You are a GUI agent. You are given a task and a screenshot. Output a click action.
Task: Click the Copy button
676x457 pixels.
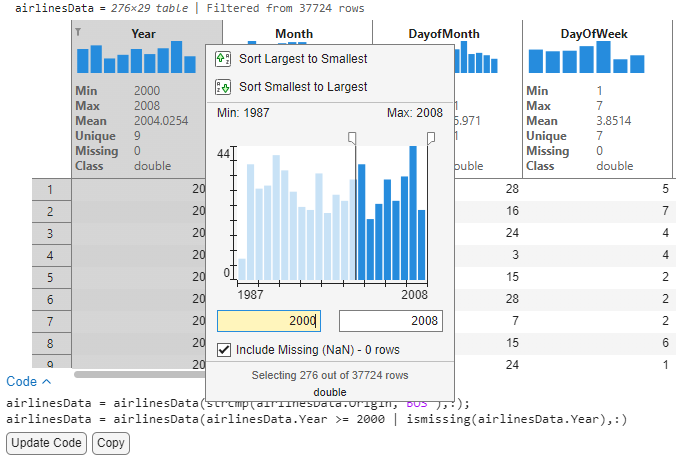pos(111,443)
